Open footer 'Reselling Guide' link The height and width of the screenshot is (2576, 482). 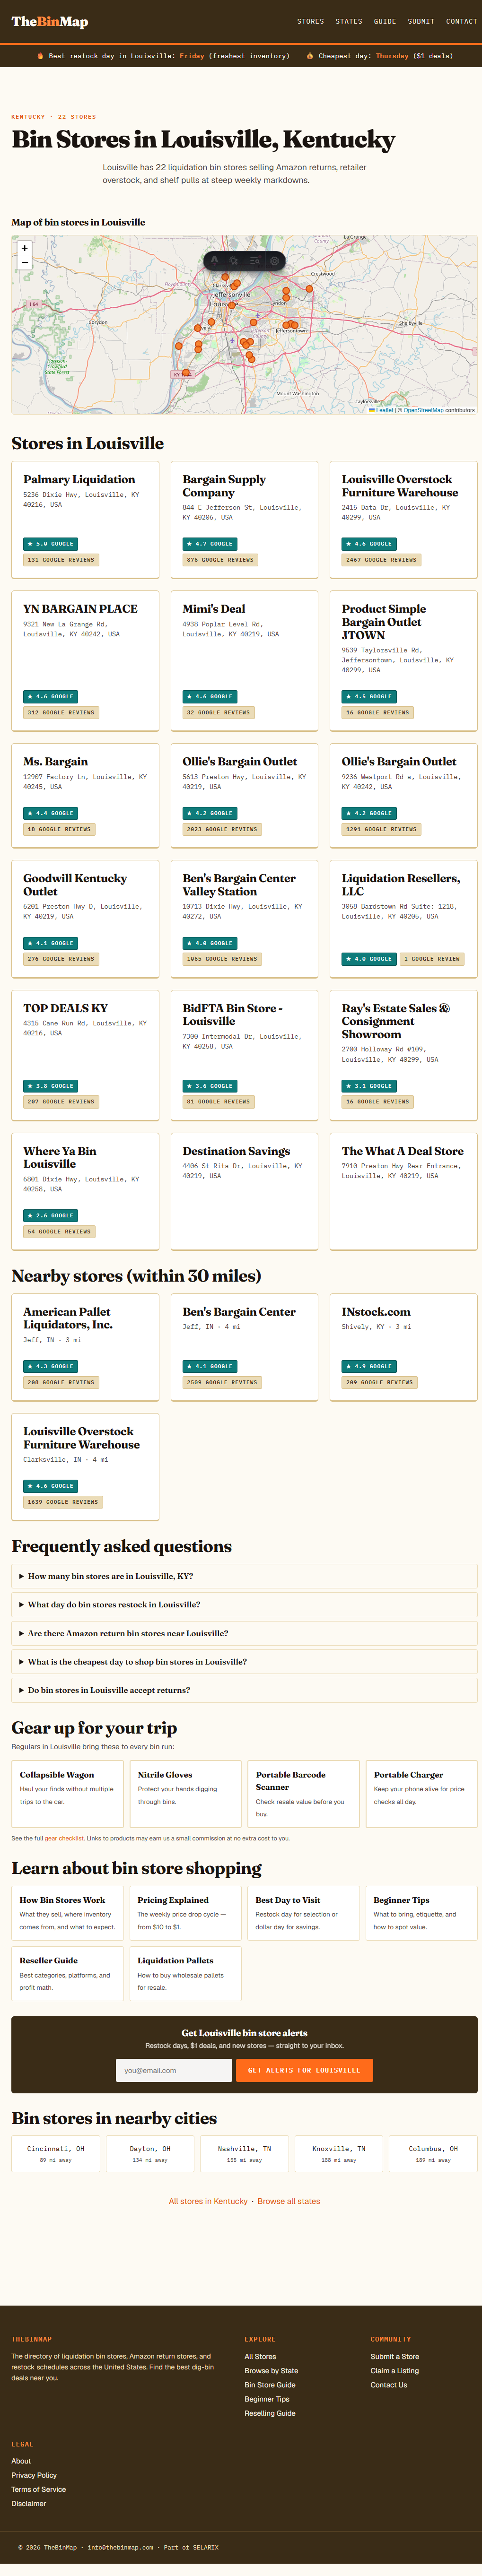point(270,2413)
